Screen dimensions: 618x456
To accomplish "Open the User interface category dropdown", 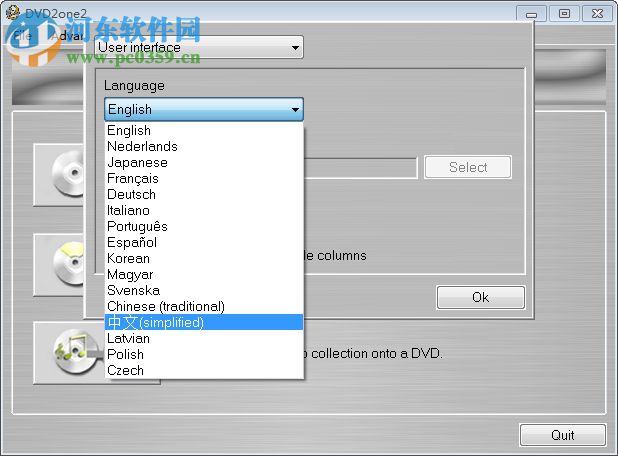I will click(199, 47).
